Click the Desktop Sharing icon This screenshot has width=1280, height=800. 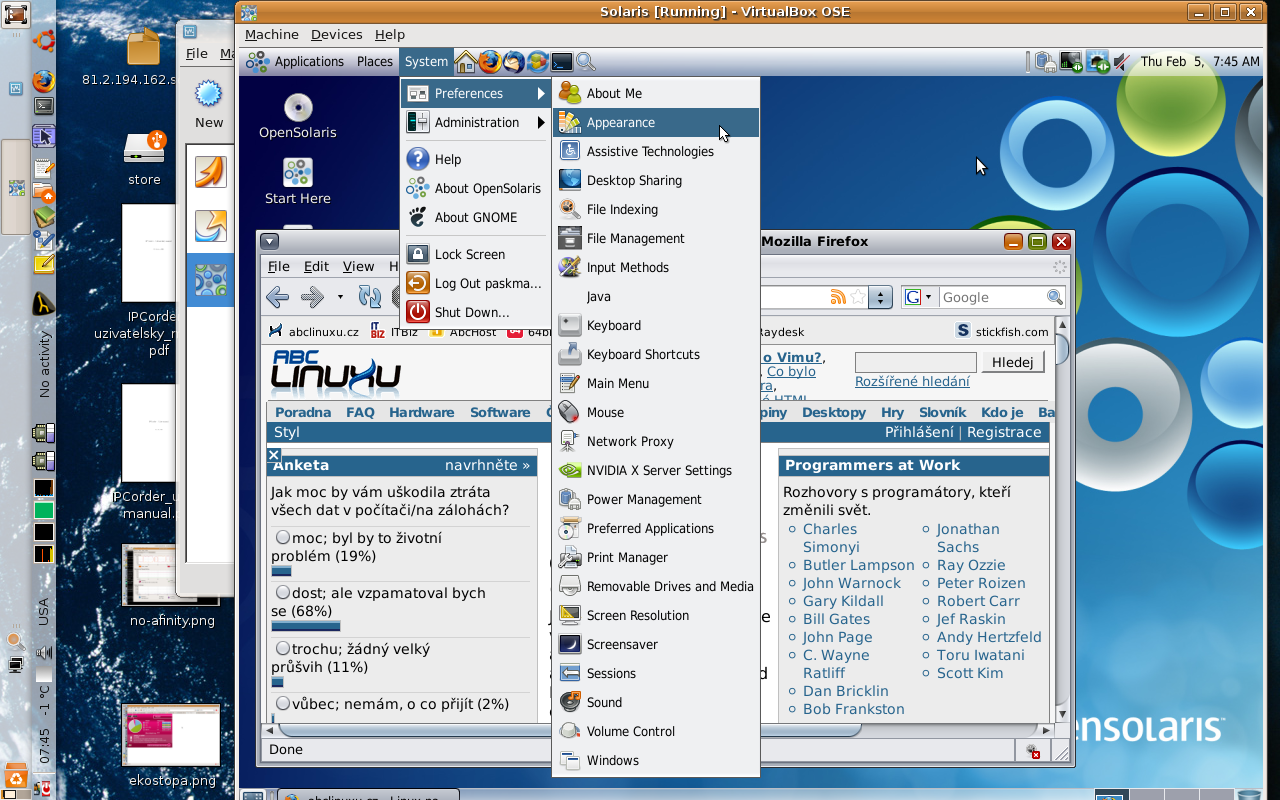click(x=569, y=180)
